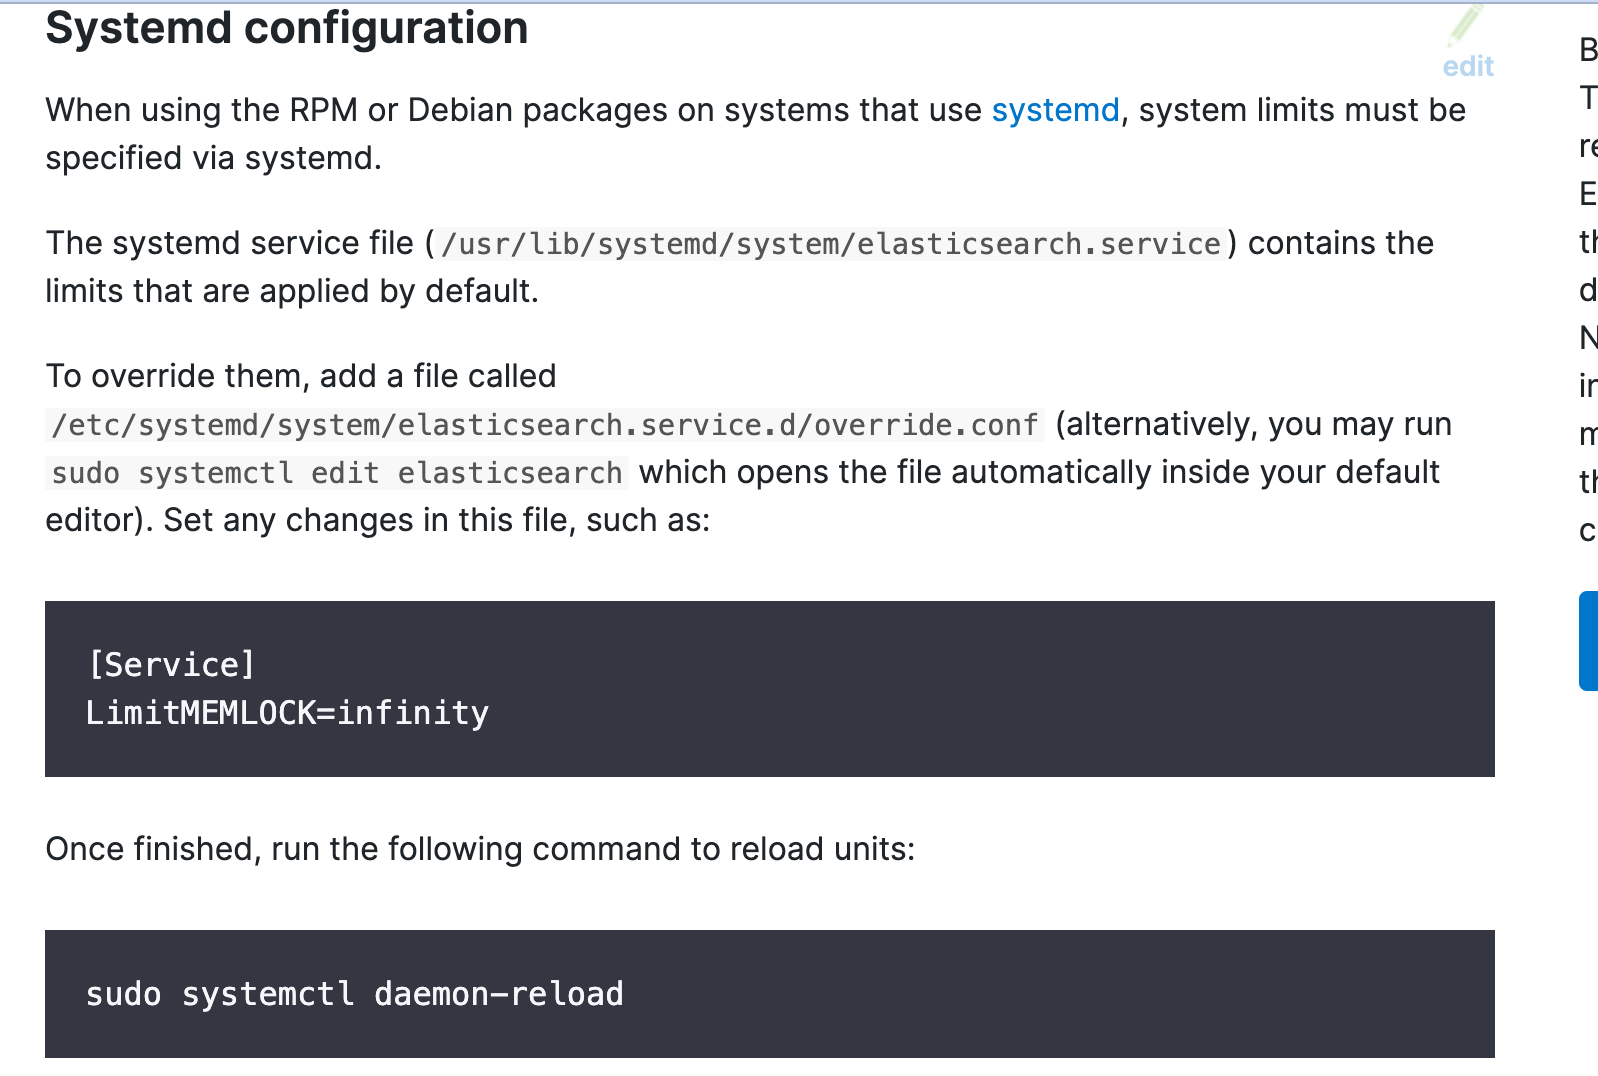
Task: Click the 'sudo systemctl daemon-reload' command
Action: pyautogui.click(x=354, y=994)
